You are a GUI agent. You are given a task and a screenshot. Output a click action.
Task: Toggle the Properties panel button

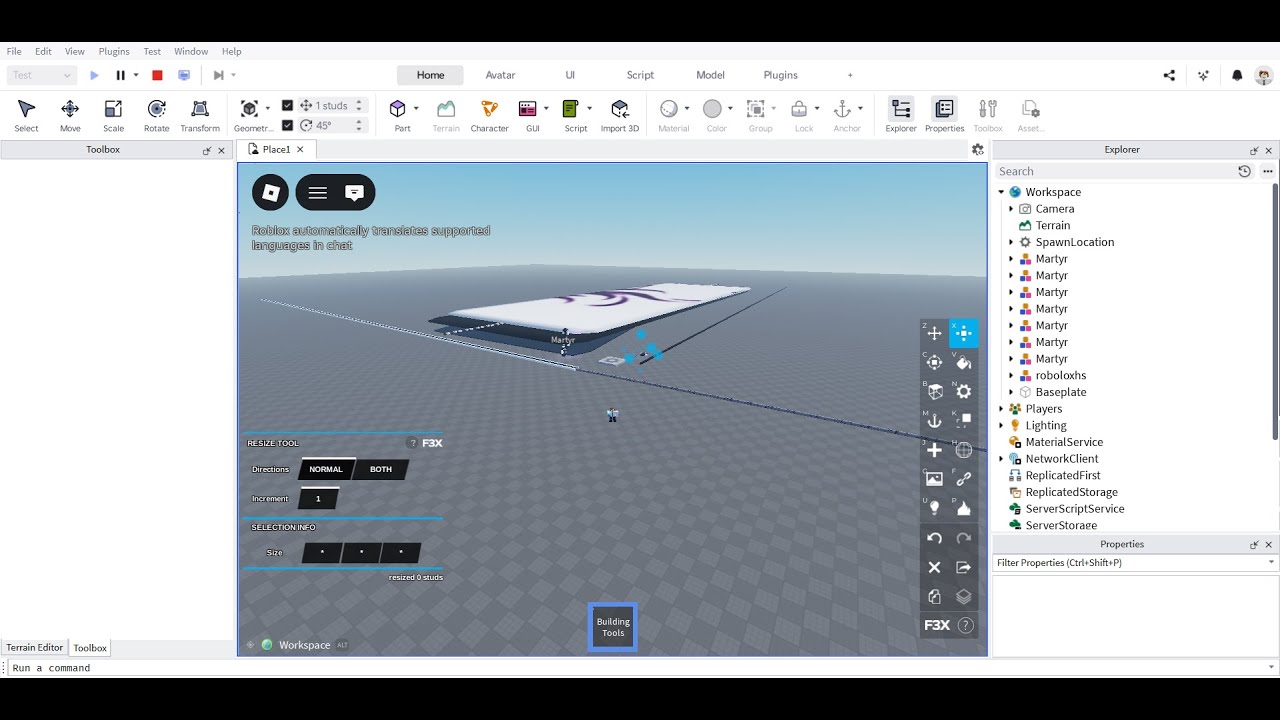click(x=944, y=115)
